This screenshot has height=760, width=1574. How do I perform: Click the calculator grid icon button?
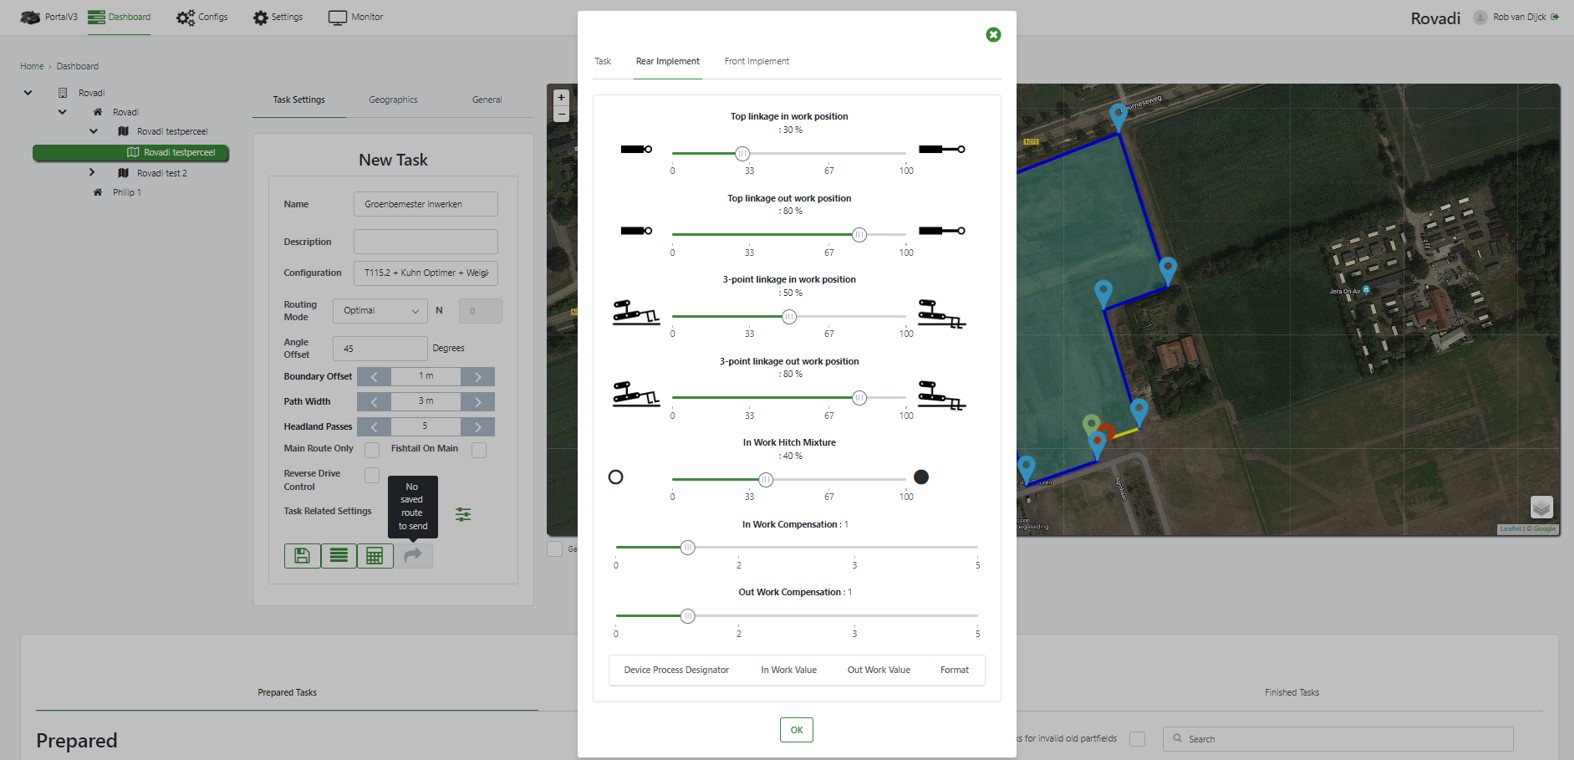tap(375, 556)
